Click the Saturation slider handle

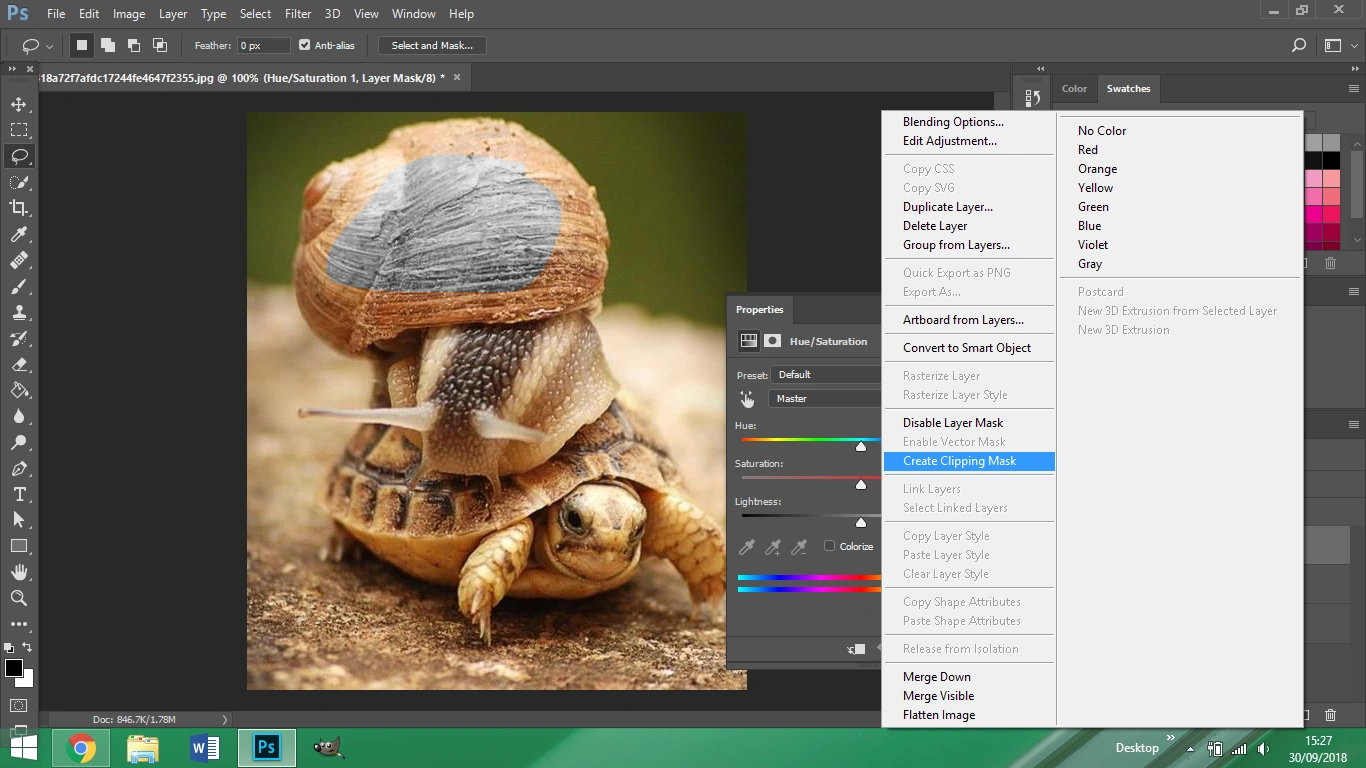point(861,485)
